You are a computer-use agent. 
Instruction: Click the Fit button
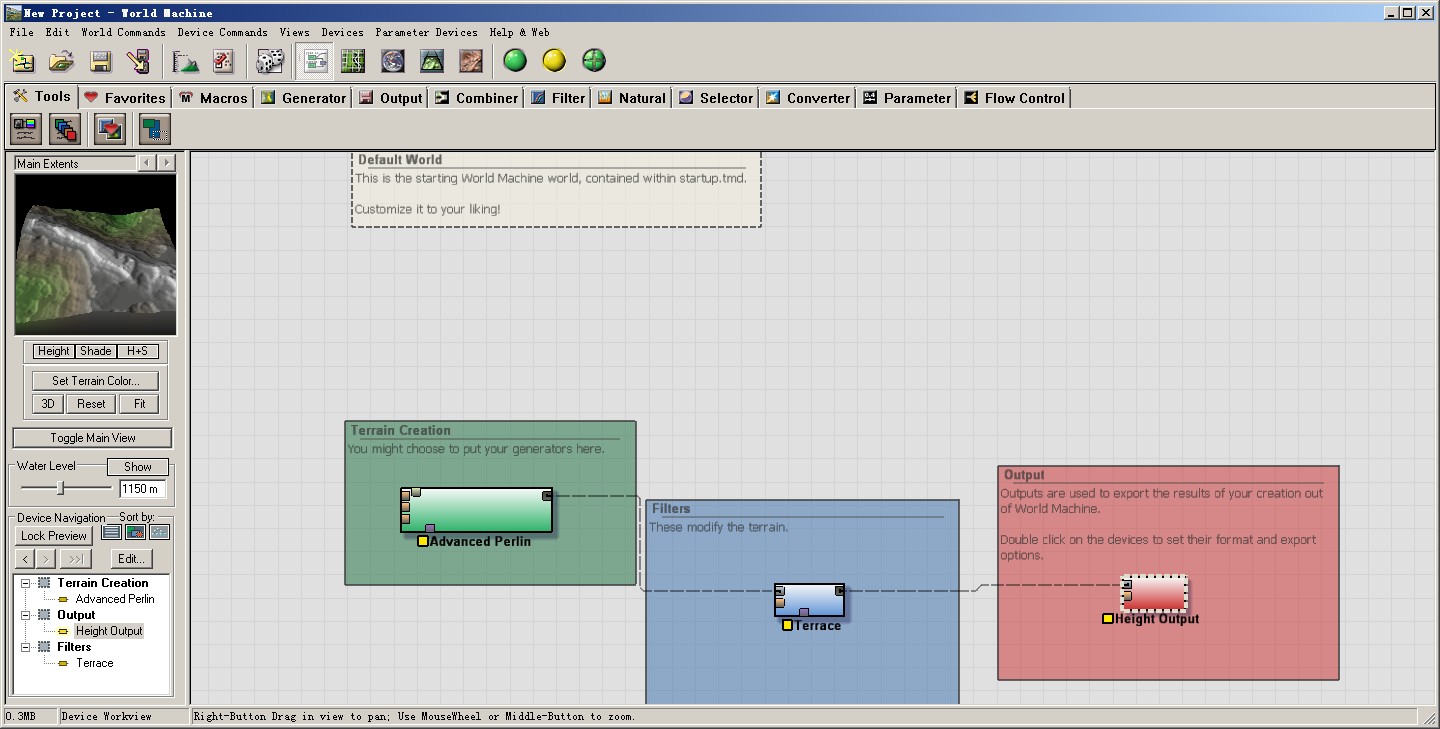(139, 404)
